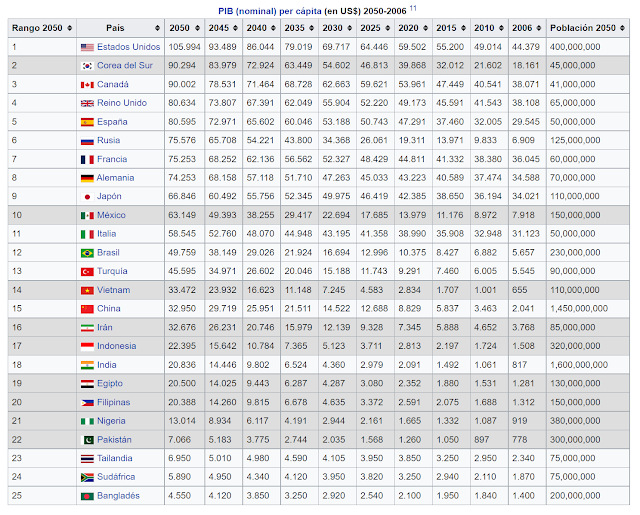The image size is (640, 515).
Task: Open the Alemania country link
Action: click(116, 178)
